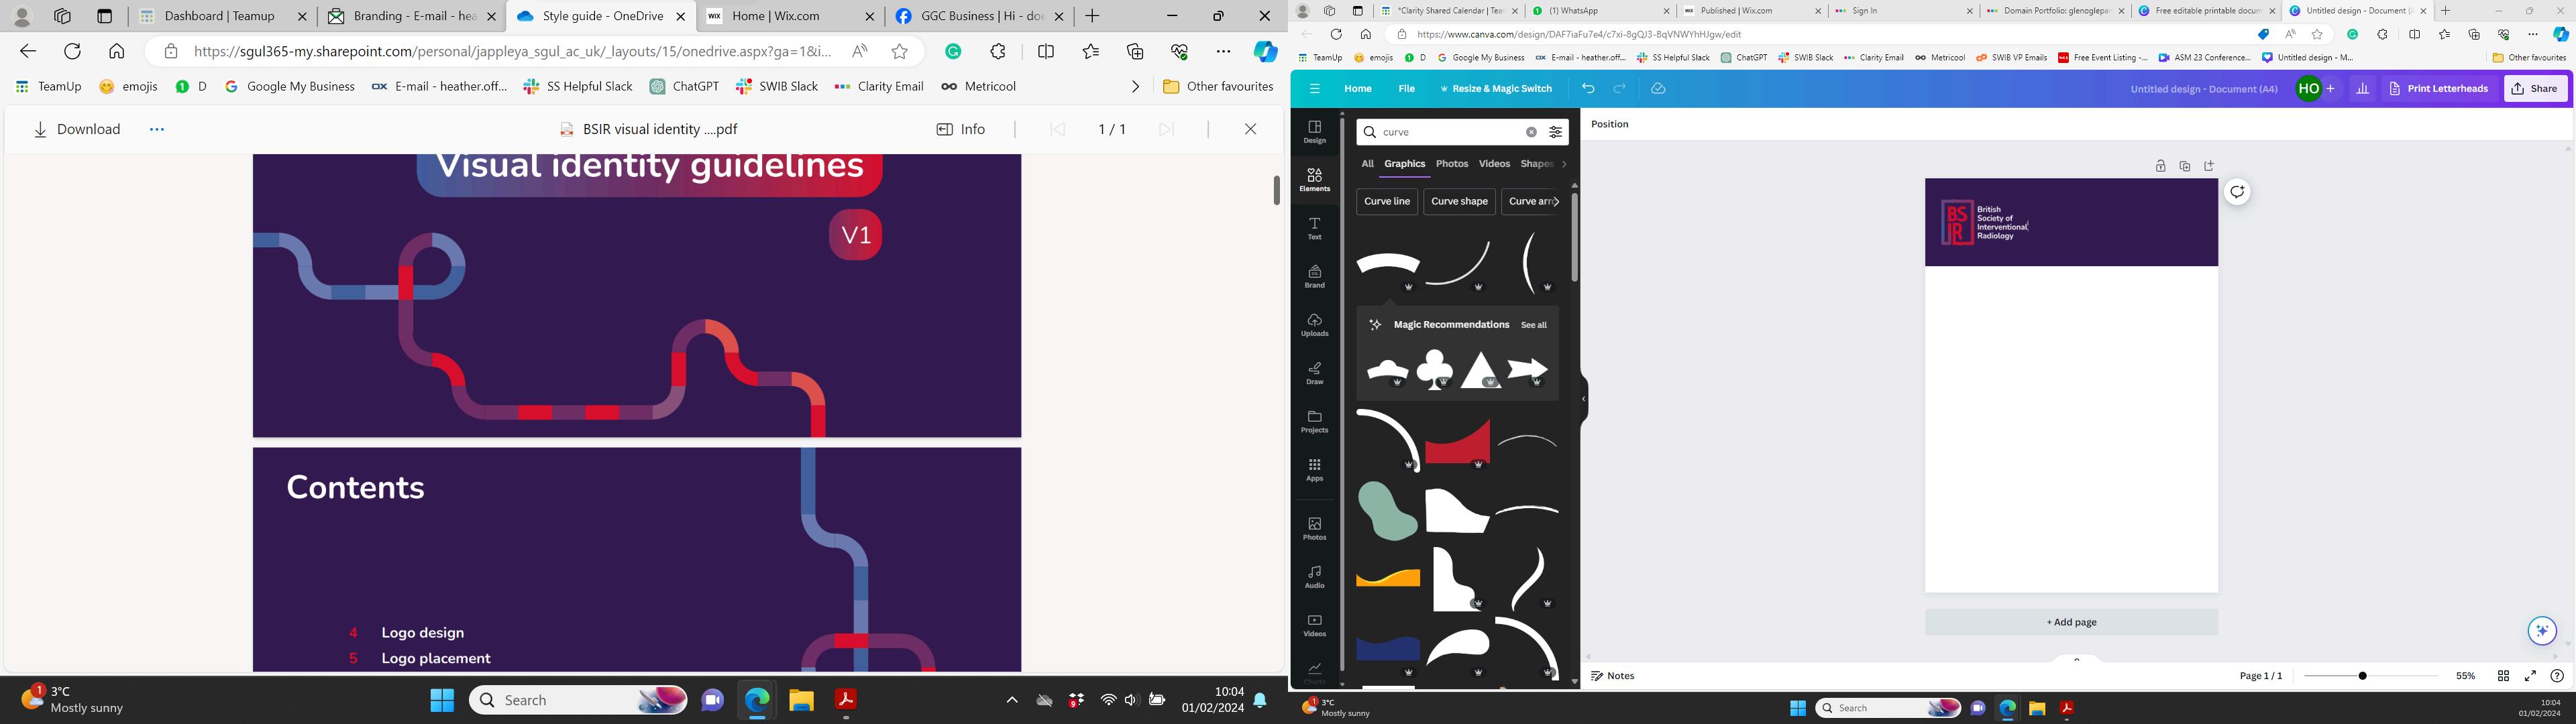Open Canva search filter settings

pyautogui.click(x=1555, y=132)
